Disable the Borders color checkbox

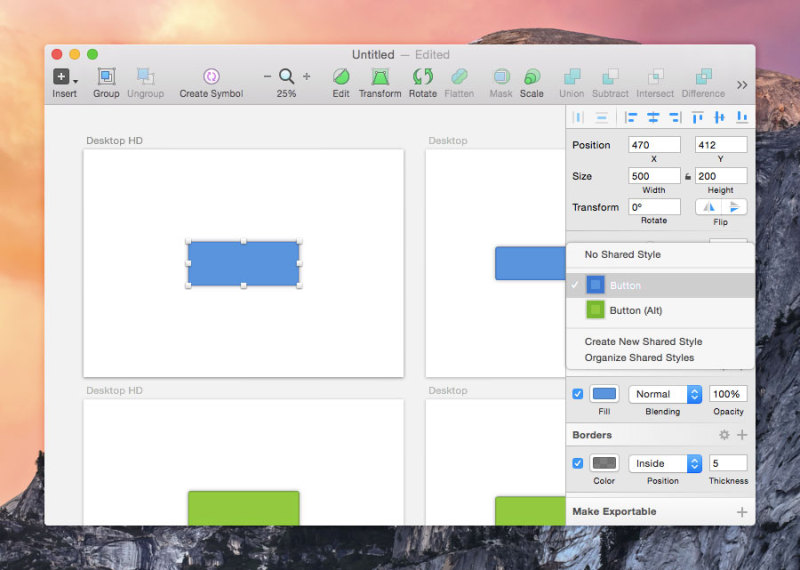(x=578, y=463)
